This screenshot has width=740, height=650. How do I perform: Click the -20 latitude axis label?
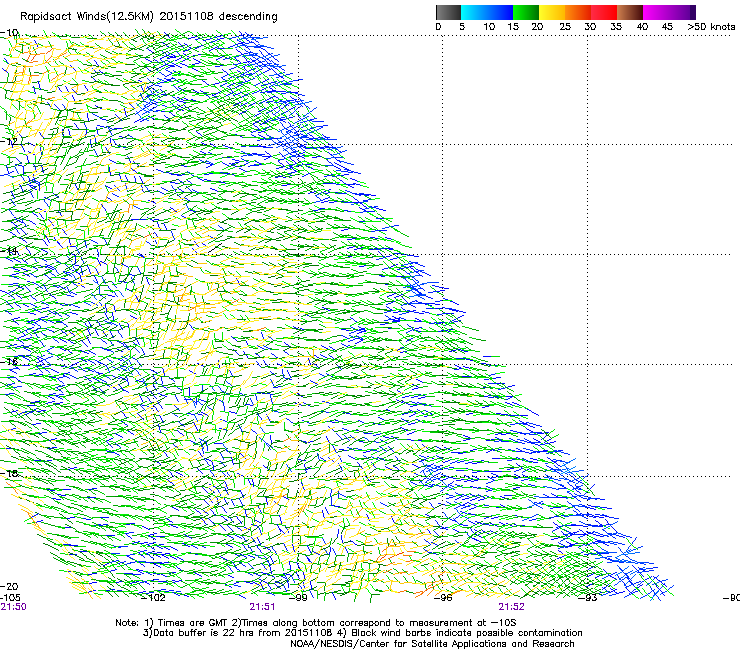tap(9, 586)
